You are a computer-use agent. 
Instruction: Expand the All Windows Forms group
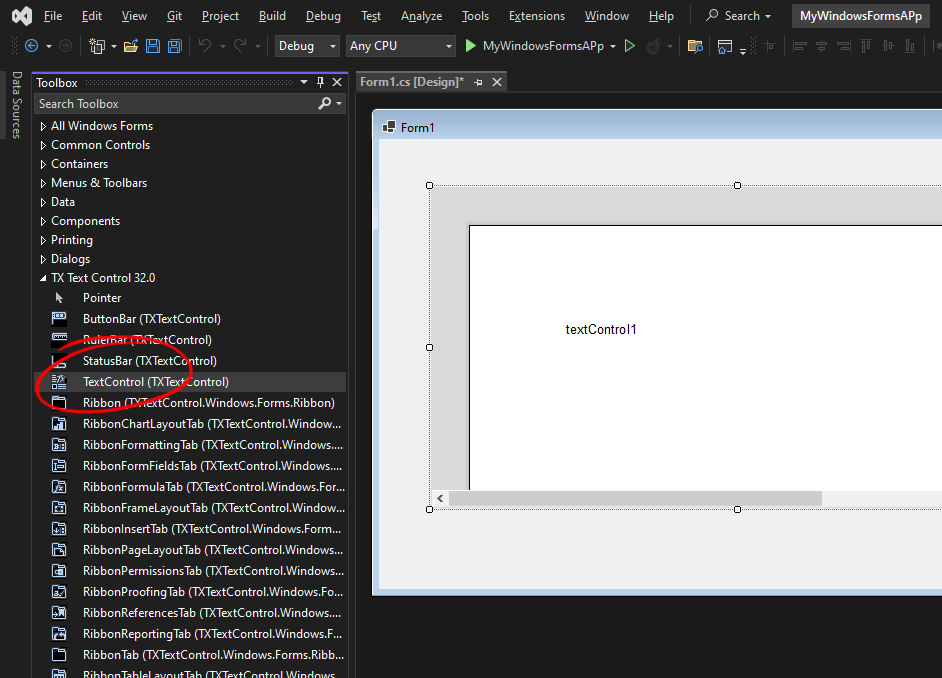pos(43,126)
